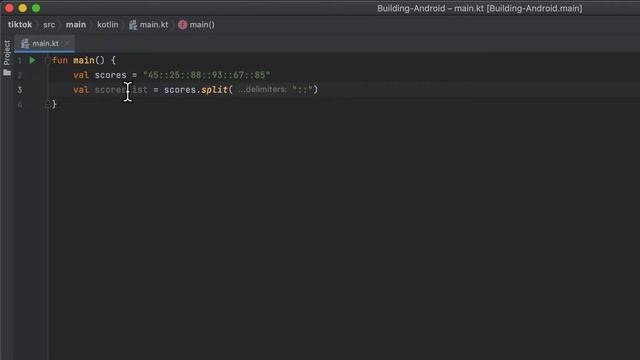Close the main.kt editor tab

(67, 43)
